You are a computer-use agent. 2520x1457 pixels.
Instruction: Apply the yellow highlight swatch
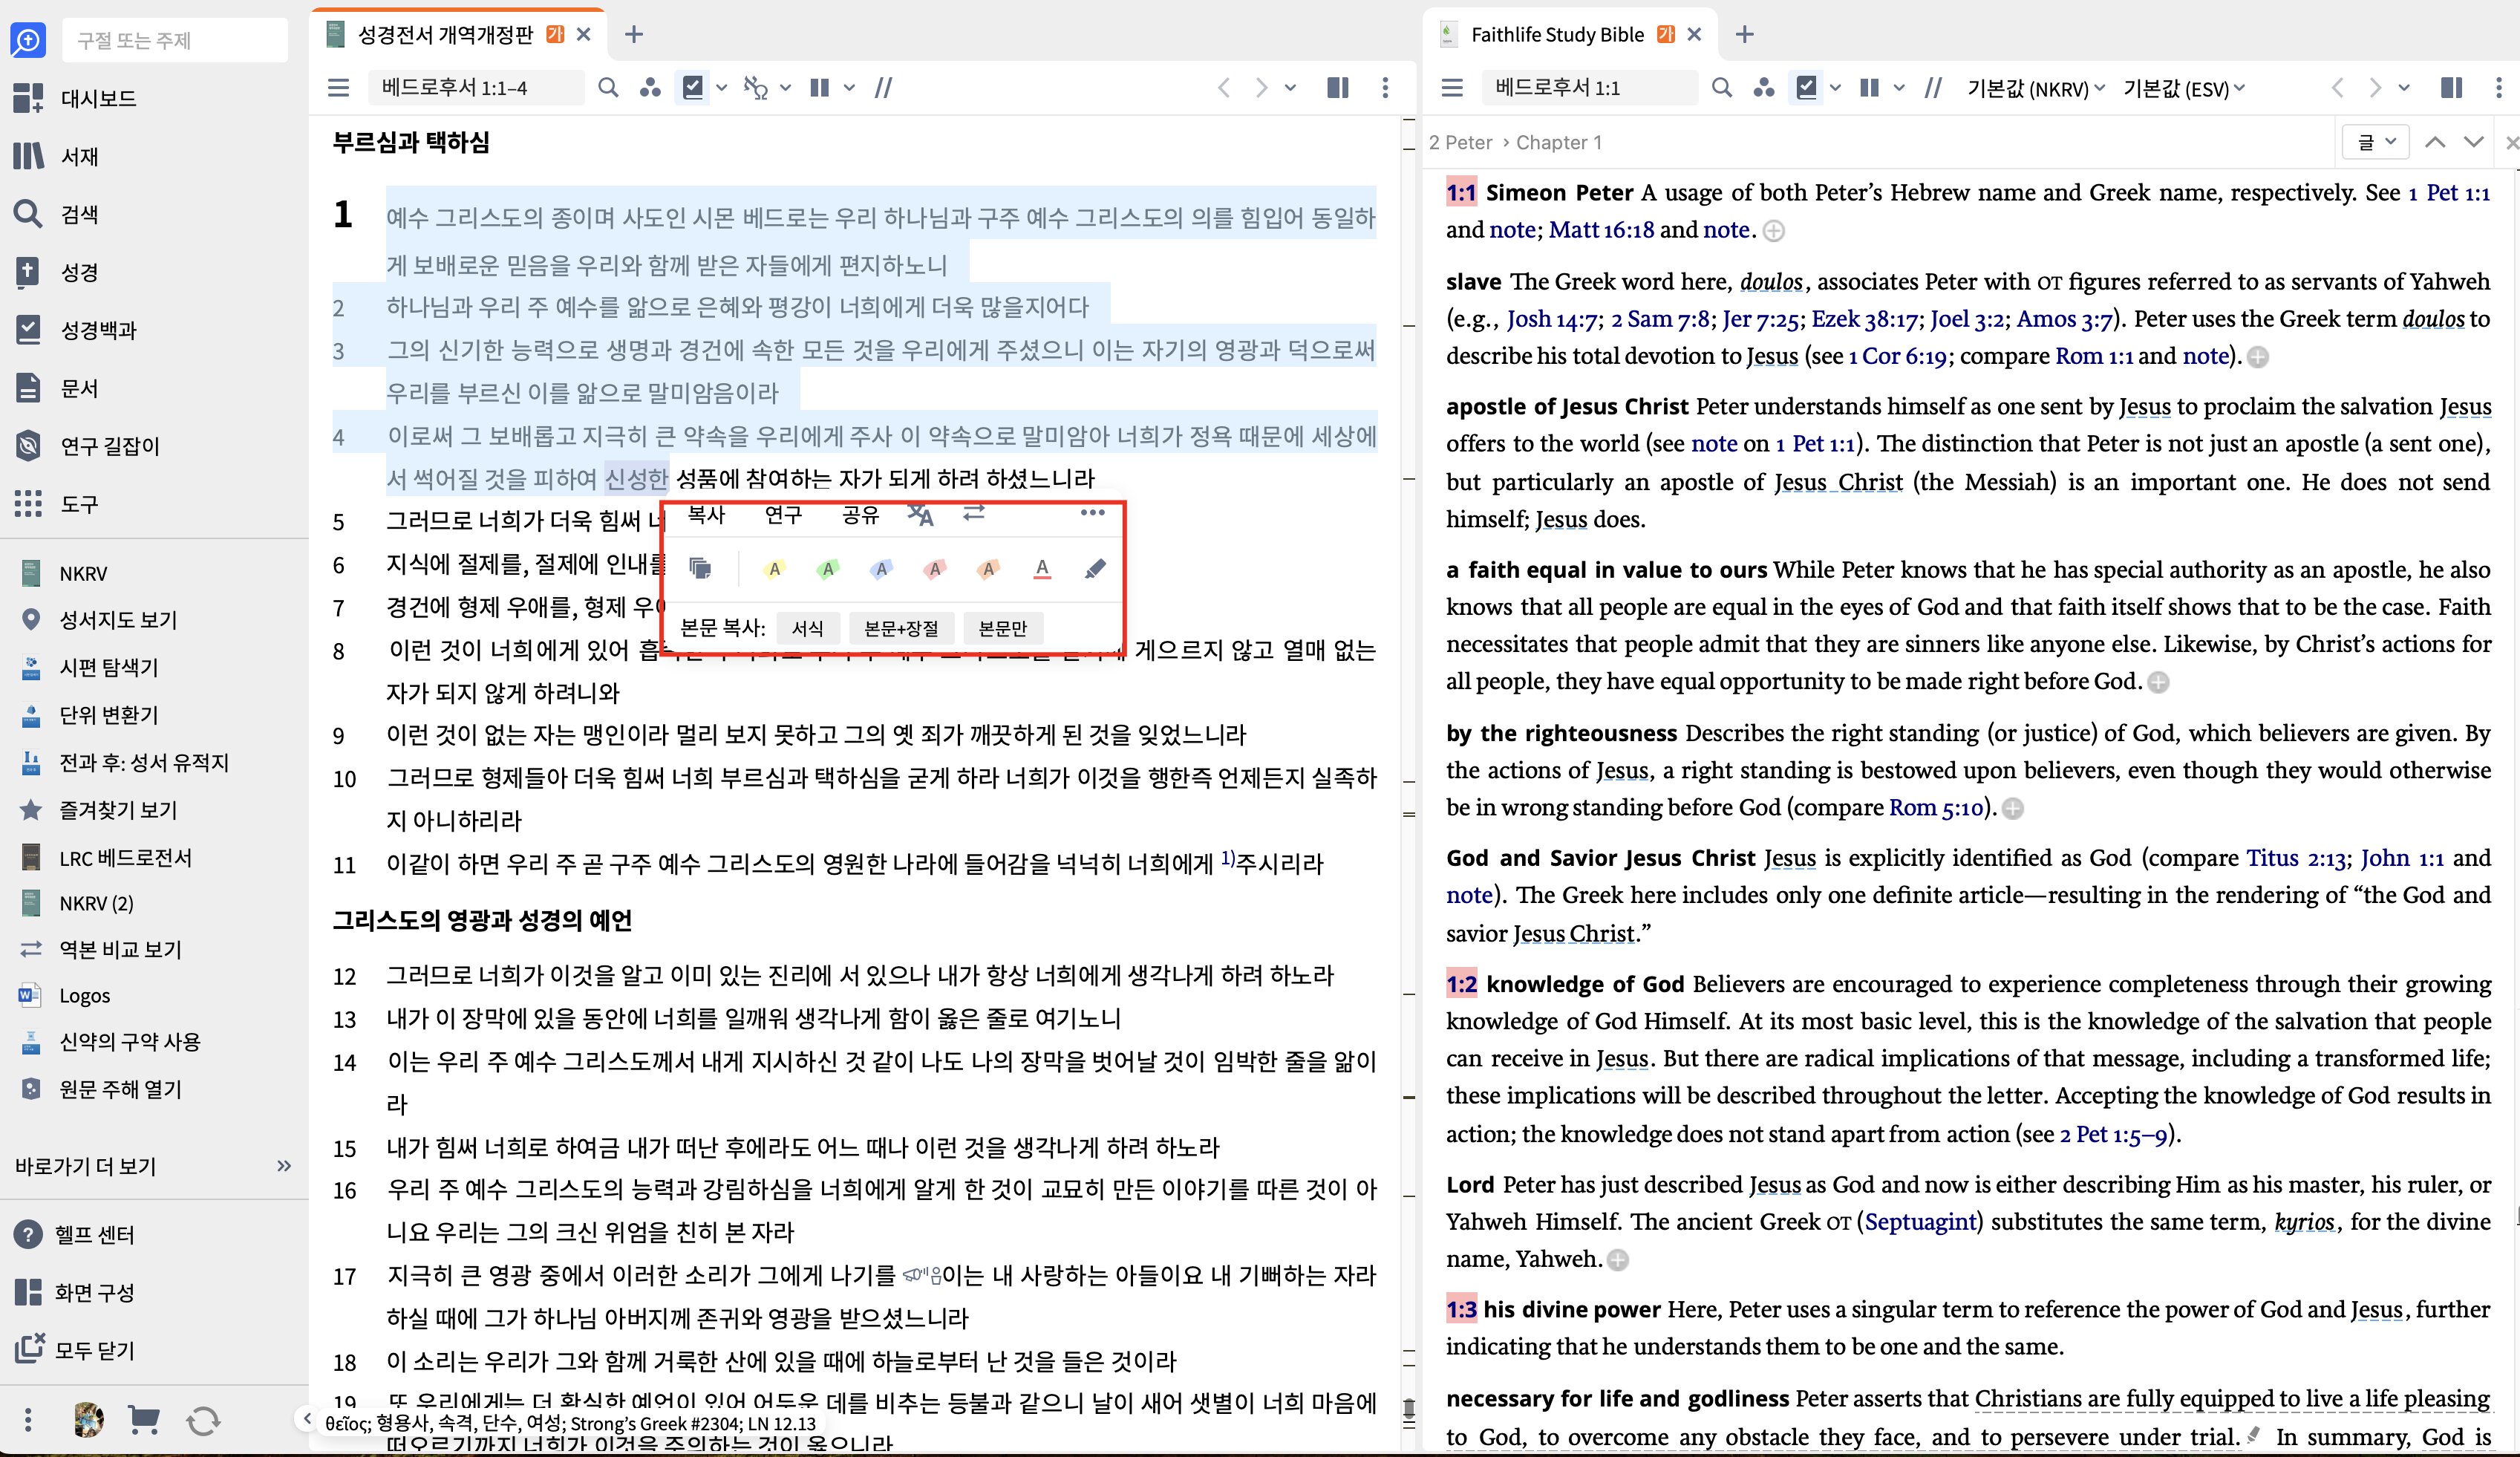(774, 569)
